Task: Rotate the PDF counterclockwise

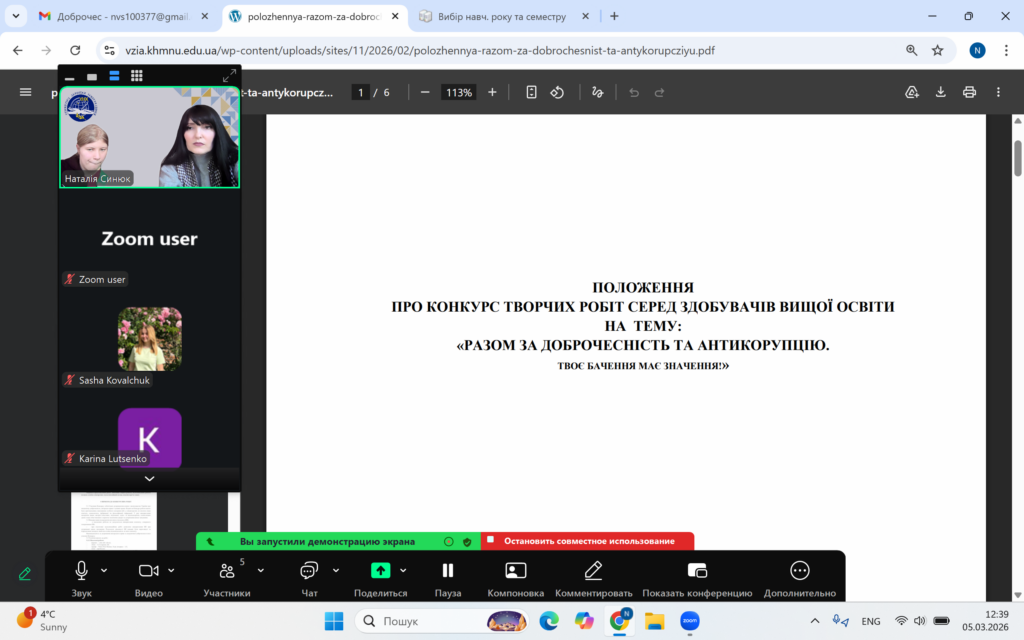Action: coord(558,92)
